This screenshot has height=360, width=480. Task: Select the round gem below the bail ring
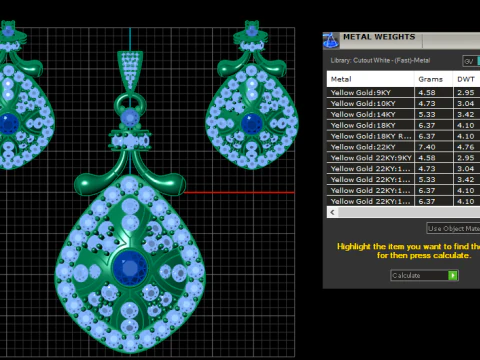click(x=130, y=118)
